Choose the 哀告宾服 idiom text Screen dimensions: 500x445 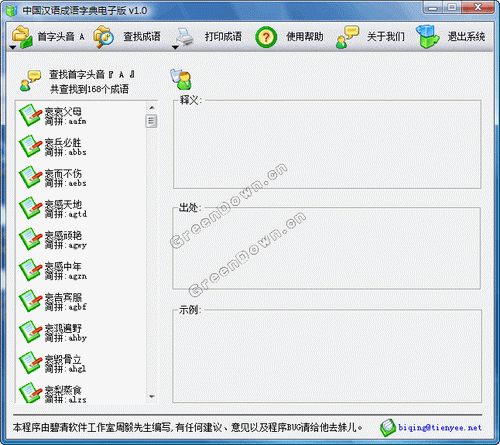pos(63,297)
